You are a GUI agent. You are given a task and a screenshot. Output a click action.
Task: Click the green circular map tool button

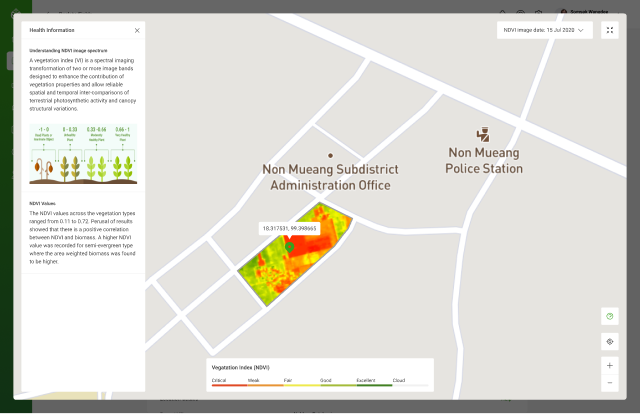tap(610, 316)
